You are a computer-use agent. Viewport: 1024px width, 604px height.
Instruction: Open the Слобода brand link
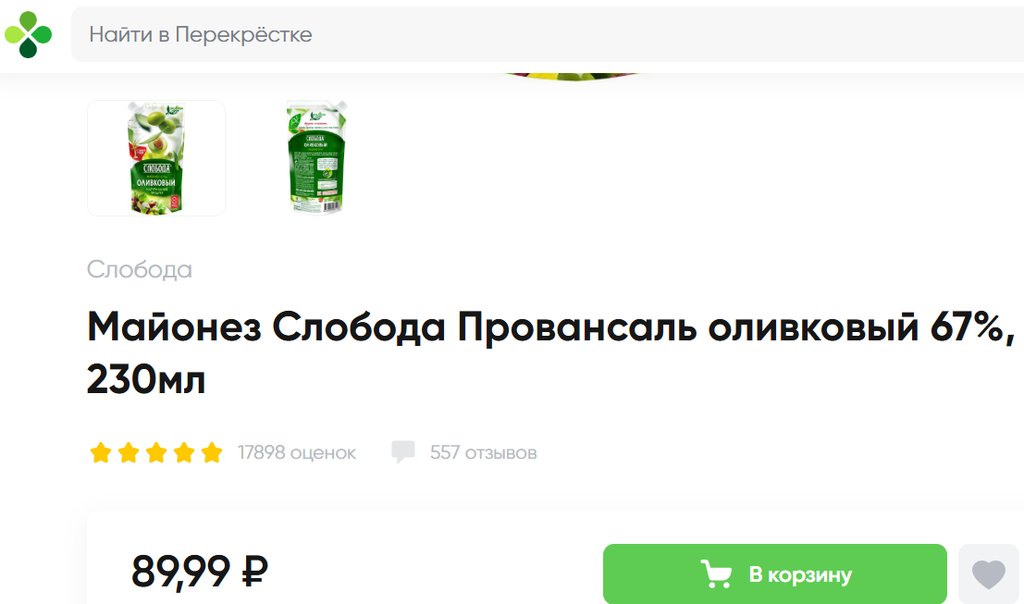pyautogui.click(x=139, y=269)
